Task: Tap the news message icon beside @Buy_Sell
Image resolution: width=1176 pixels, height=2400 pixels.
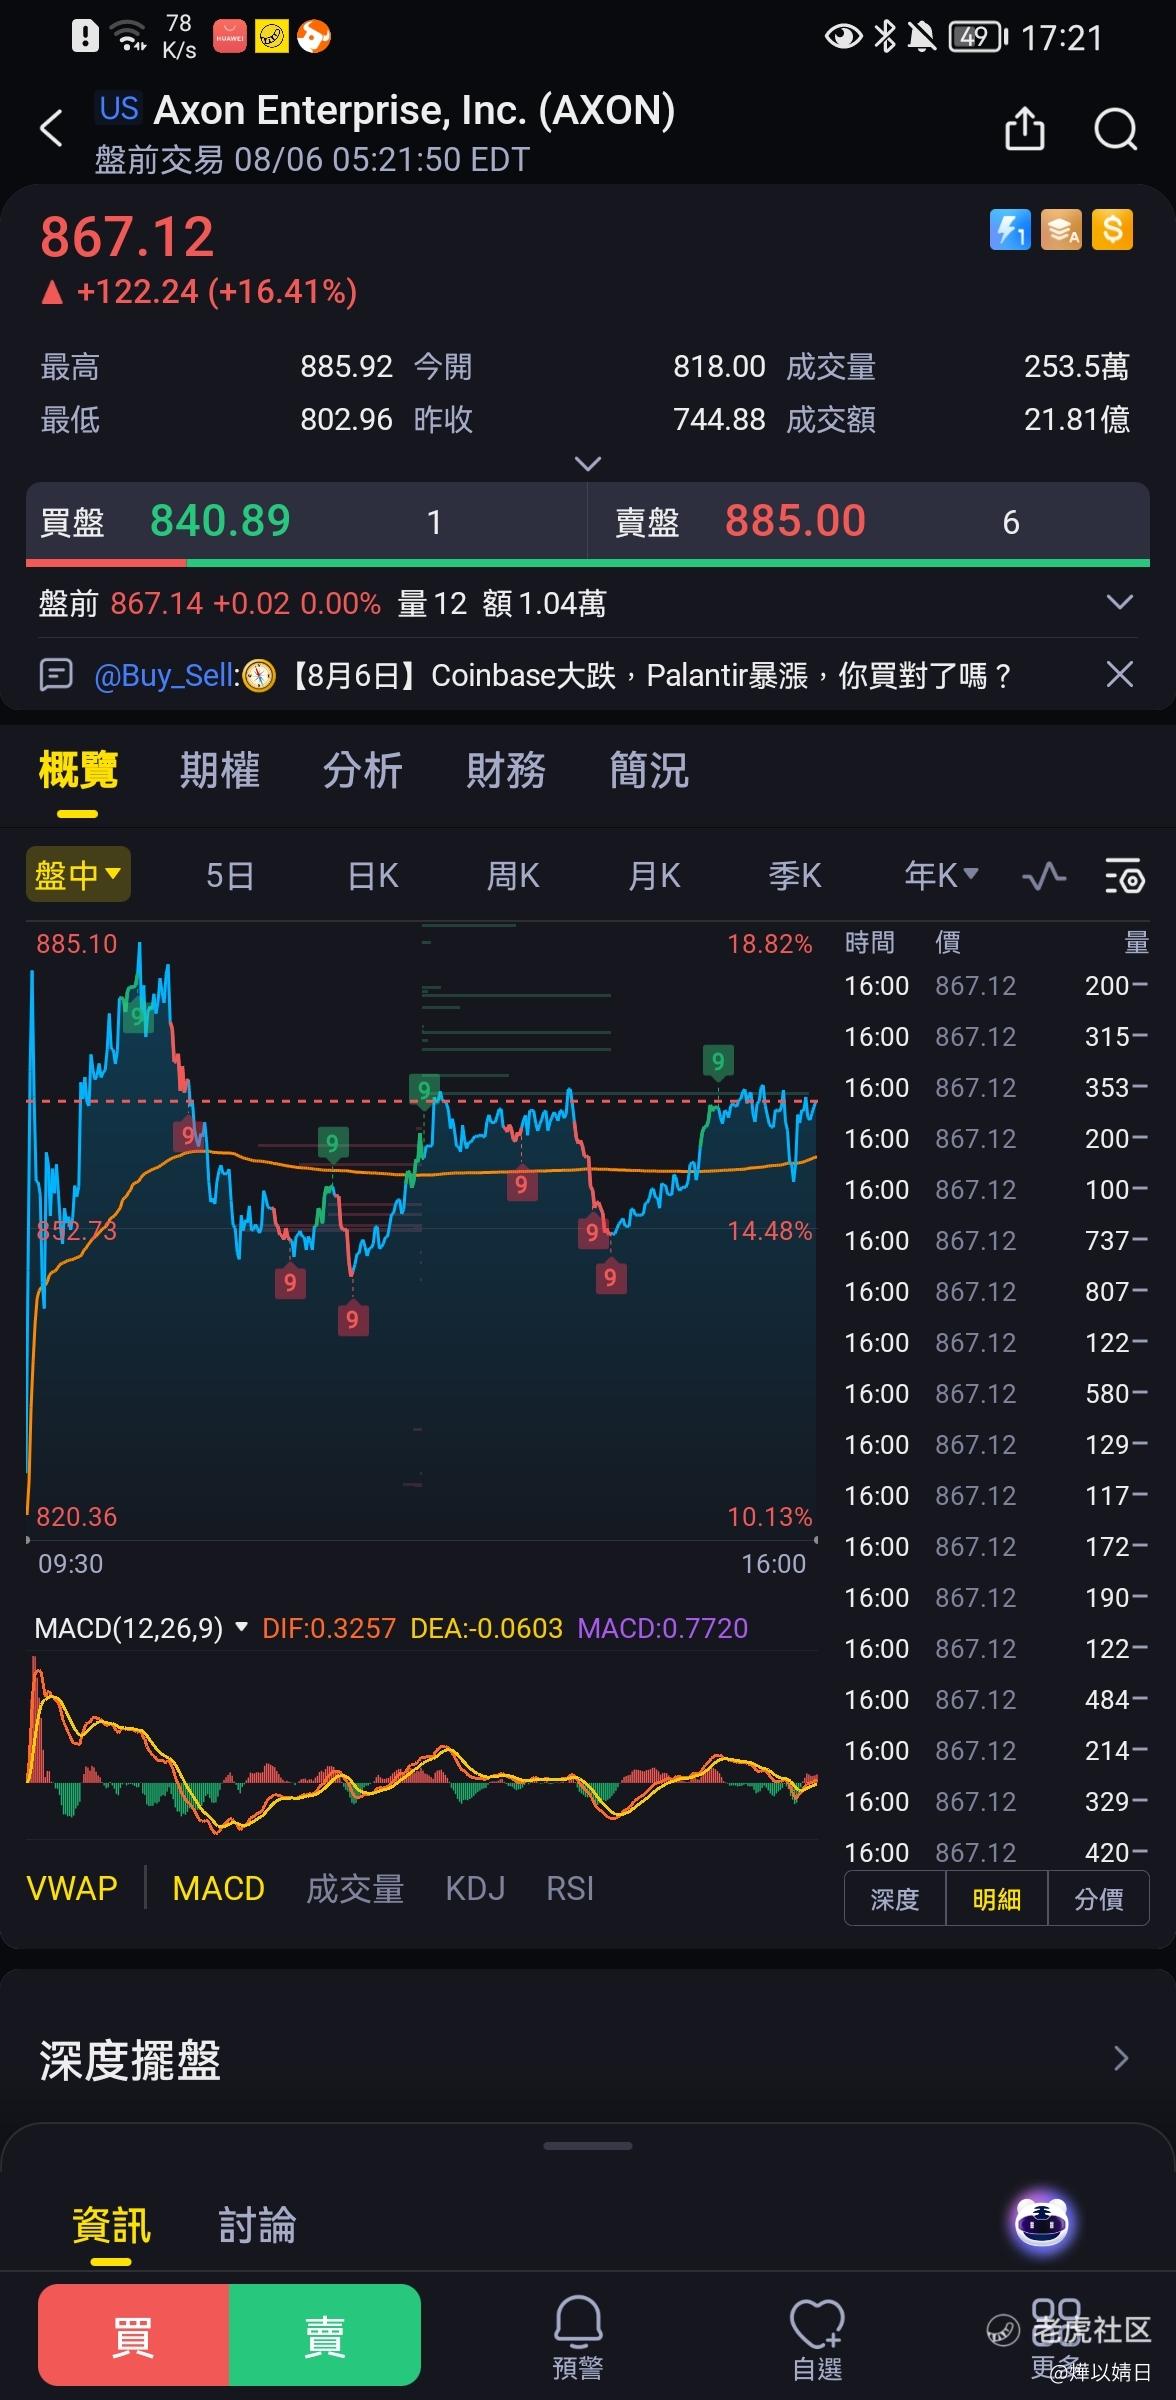Action: [x=56, y=675]
